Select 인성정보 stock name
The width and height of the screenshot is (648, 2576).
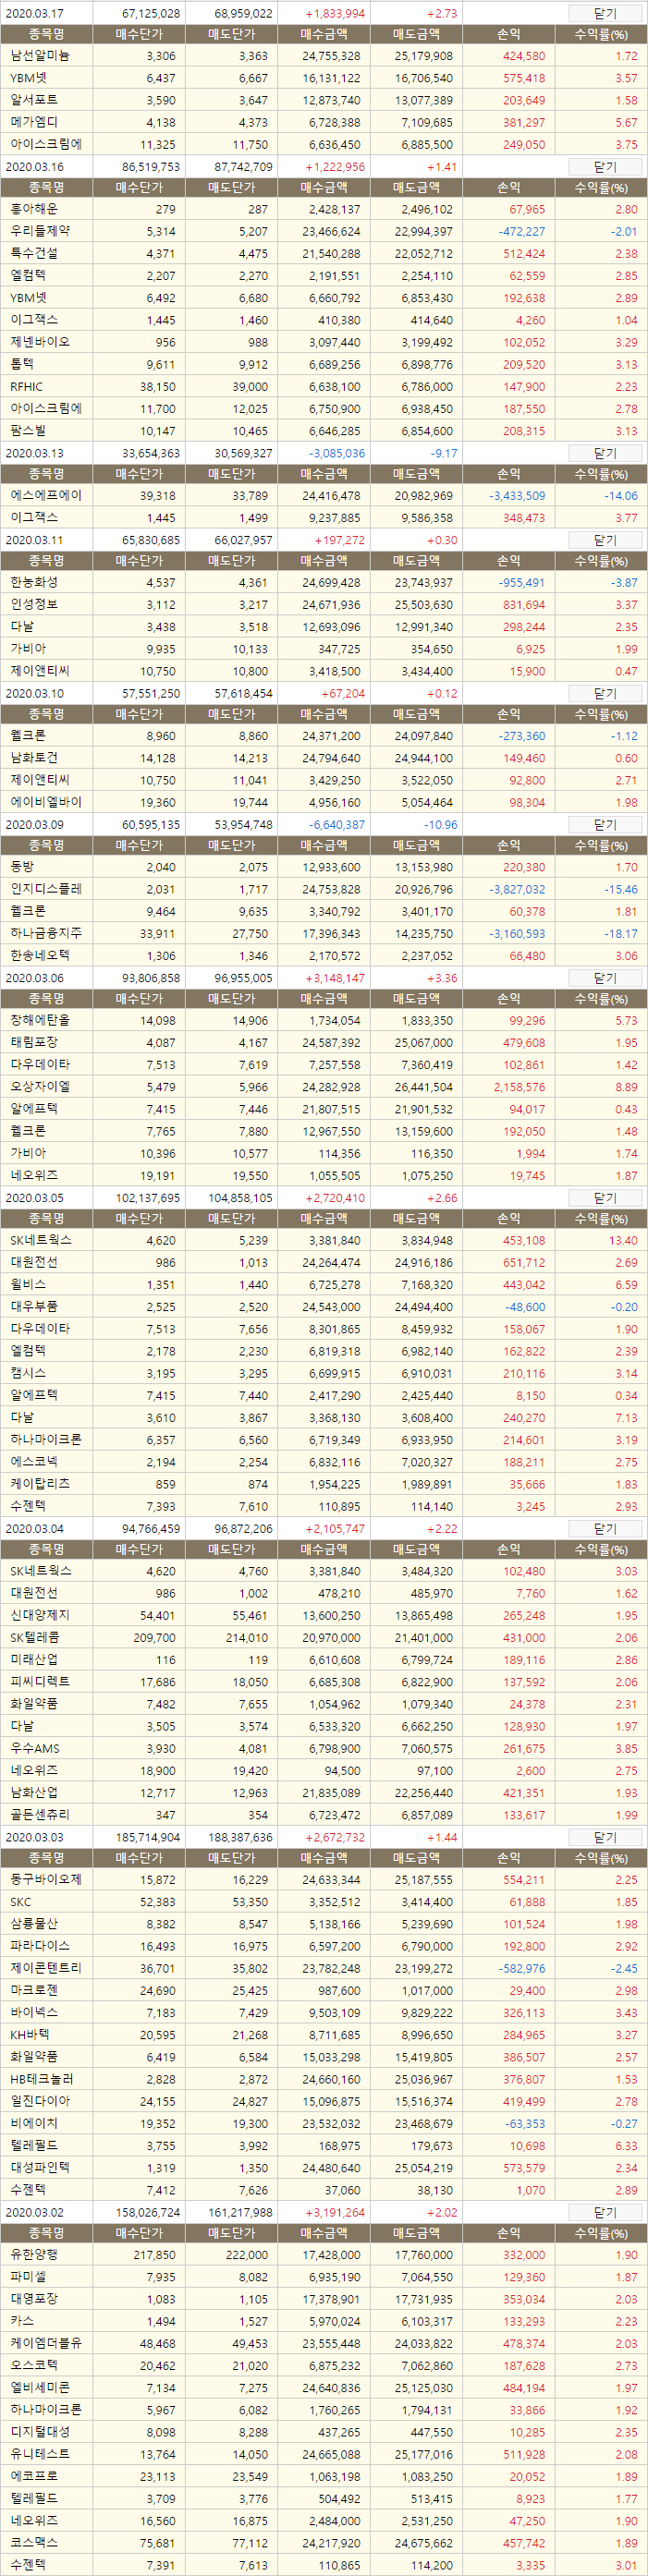coord(34,605)
